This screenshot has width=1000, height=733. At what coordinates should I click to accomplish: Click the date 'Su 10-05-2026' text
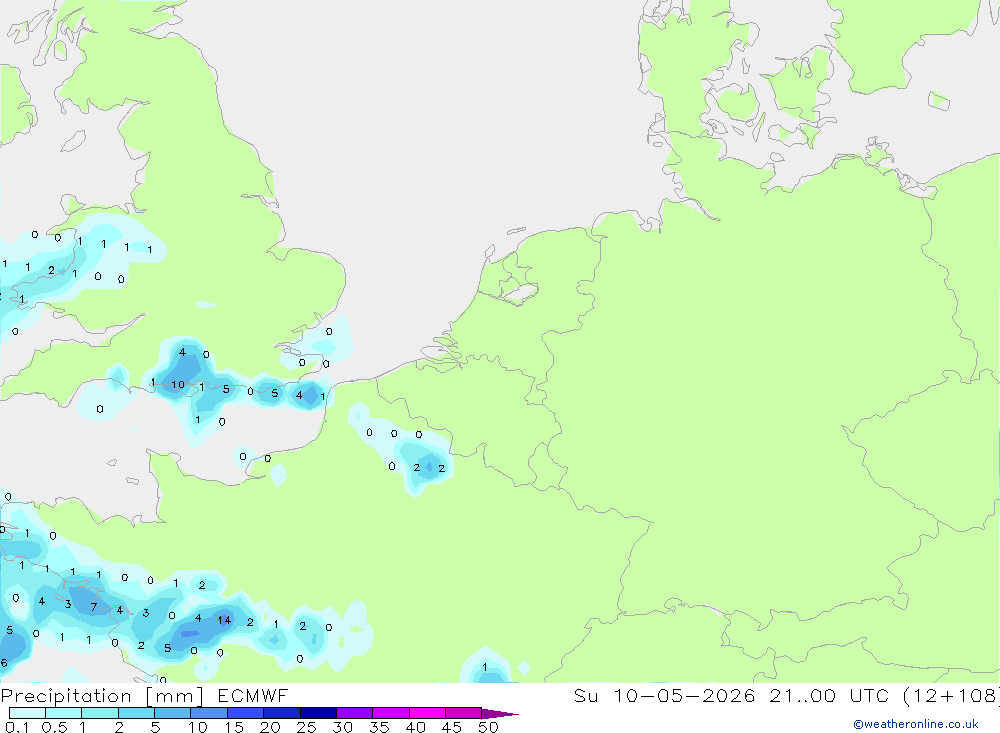[x=664, y=696]
